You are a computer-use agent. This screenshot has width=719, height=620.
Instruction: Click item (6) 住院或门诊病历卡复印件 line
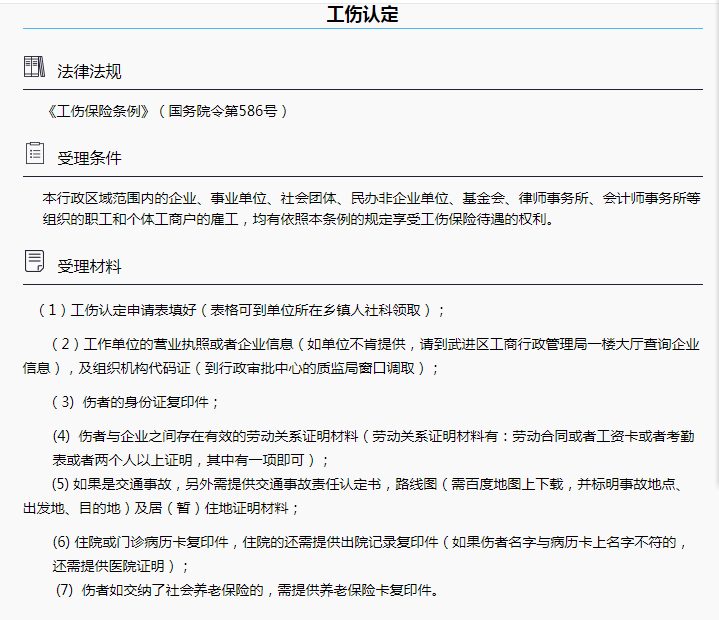click(x=370, y=542)
